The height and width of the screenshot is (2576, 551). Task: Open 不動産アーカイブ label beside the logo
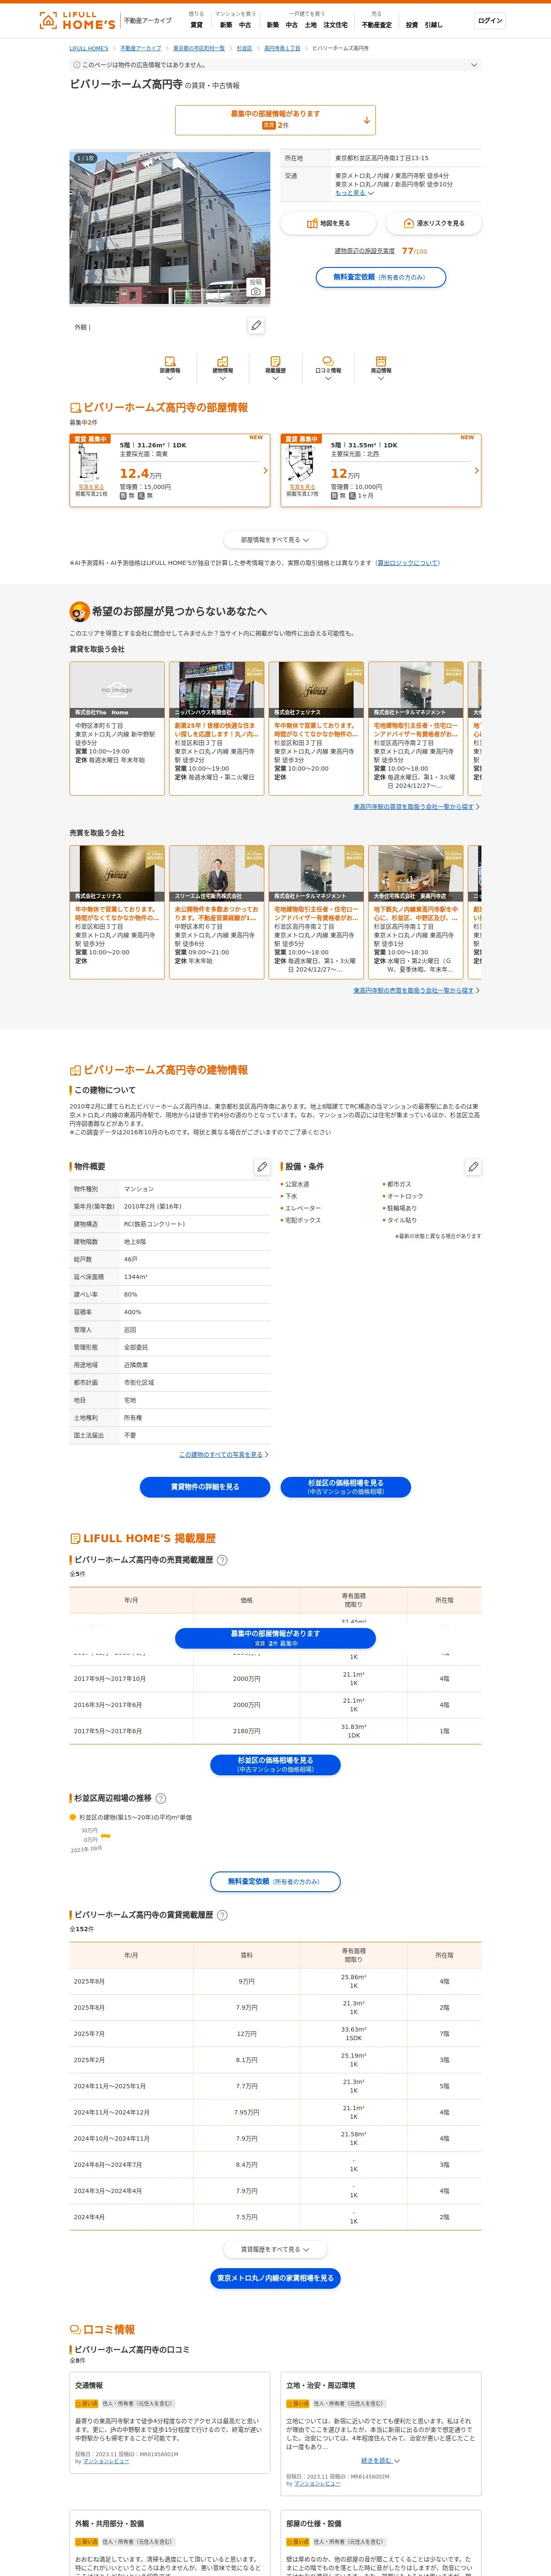pyautogui.click(x=147, y=20)
